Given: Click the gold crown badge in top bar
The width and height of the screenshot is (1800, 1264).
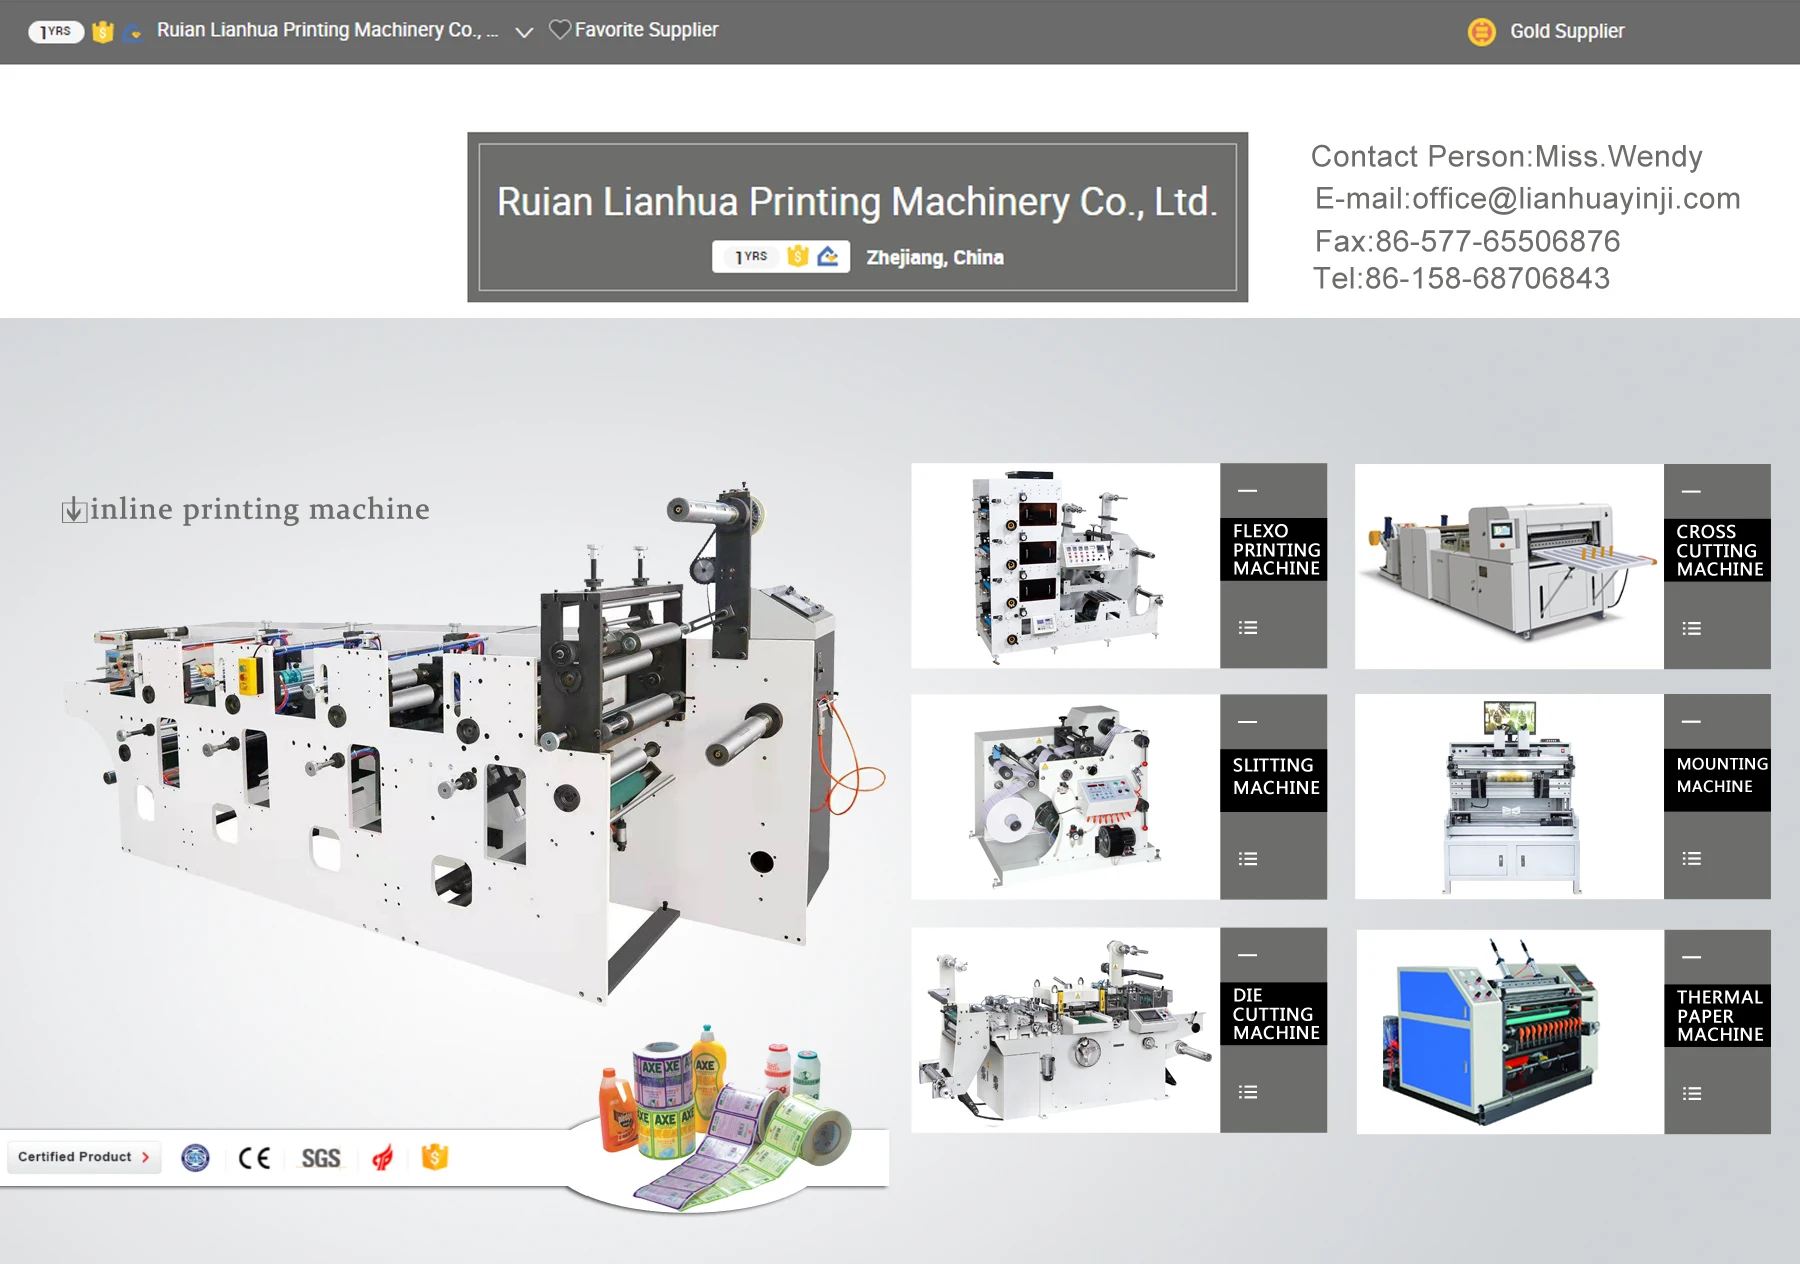Looking at the screenshot, I should click(x=102, y=32).
